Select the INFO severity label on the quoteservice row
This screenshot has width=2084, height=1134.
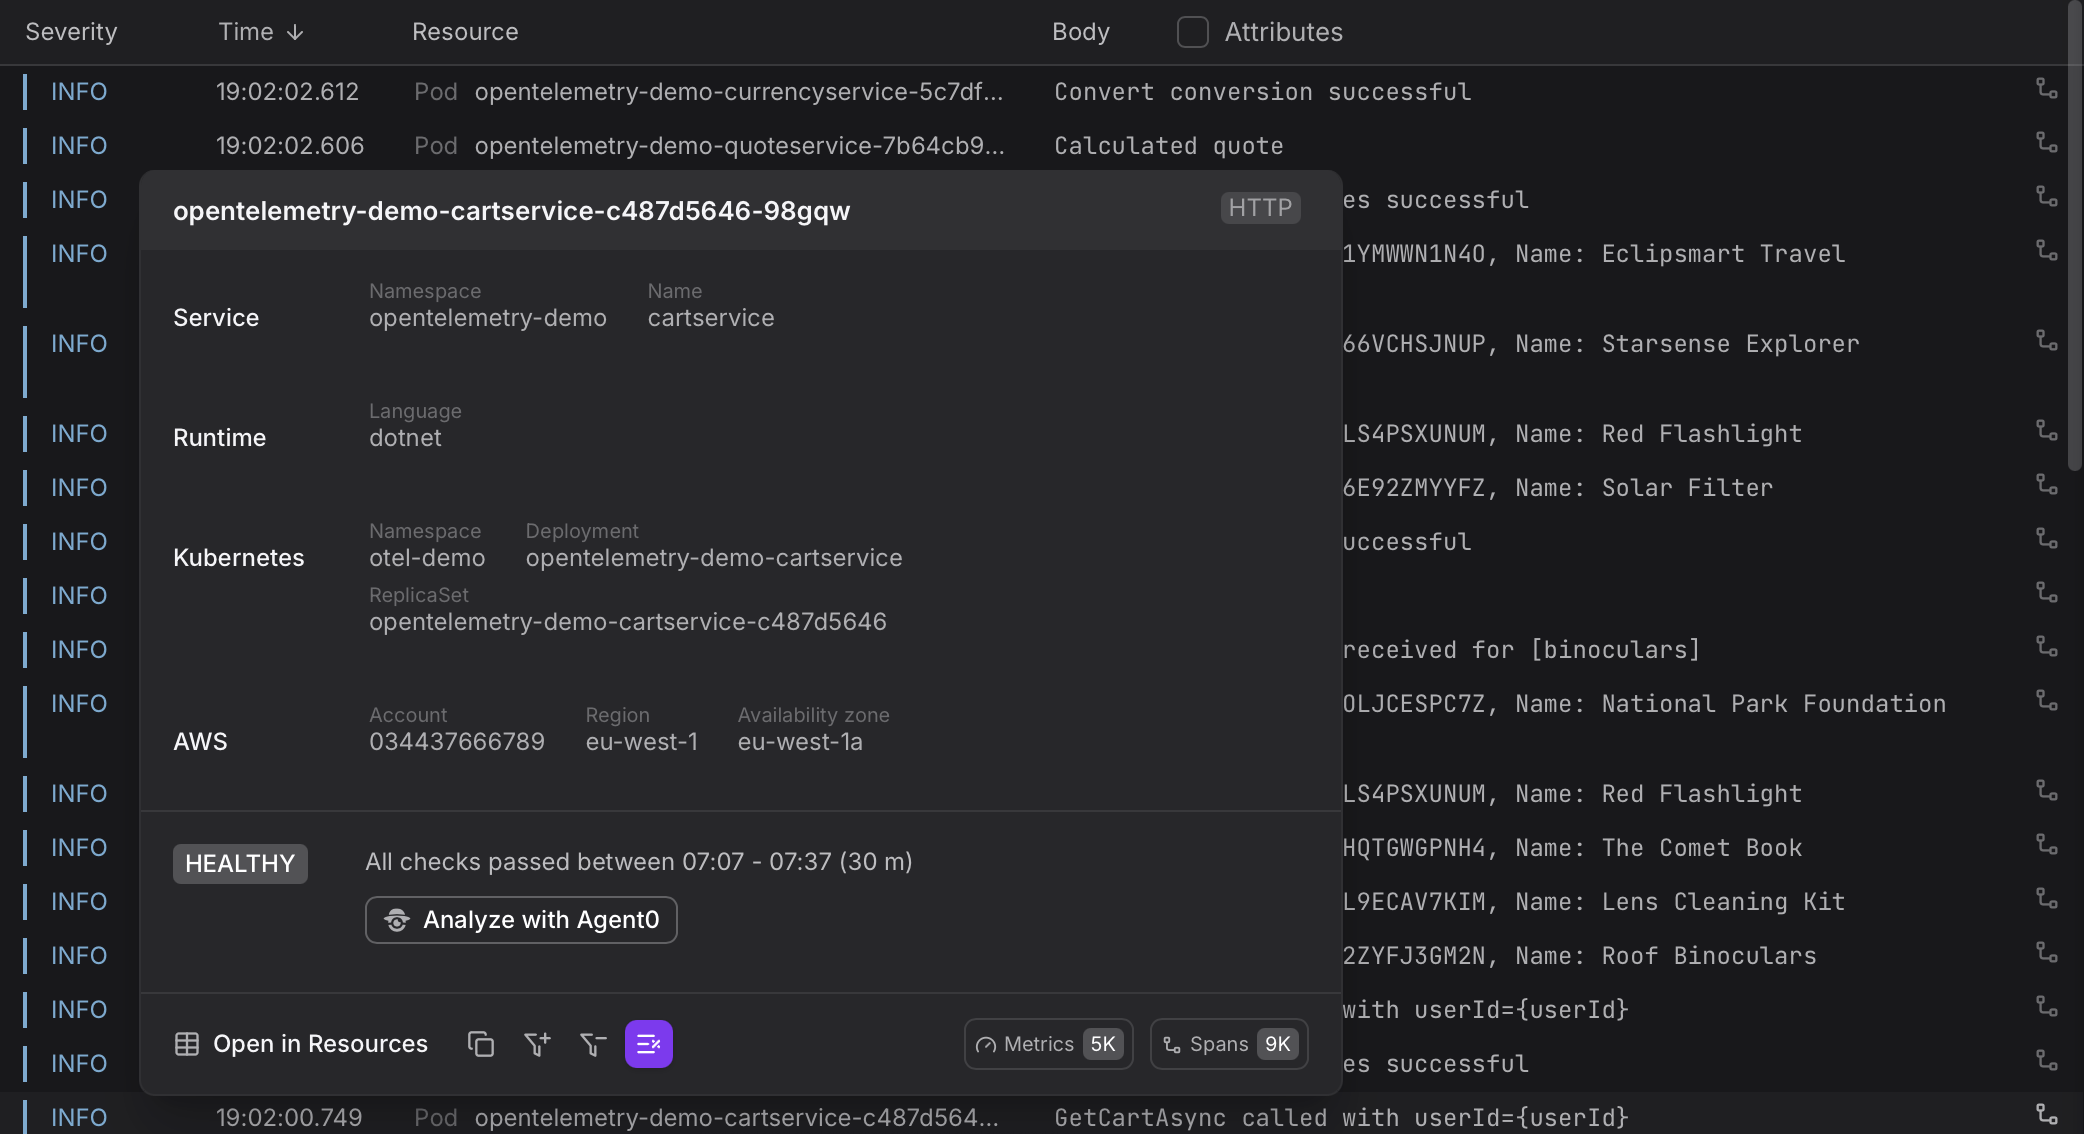coord(78,145)
